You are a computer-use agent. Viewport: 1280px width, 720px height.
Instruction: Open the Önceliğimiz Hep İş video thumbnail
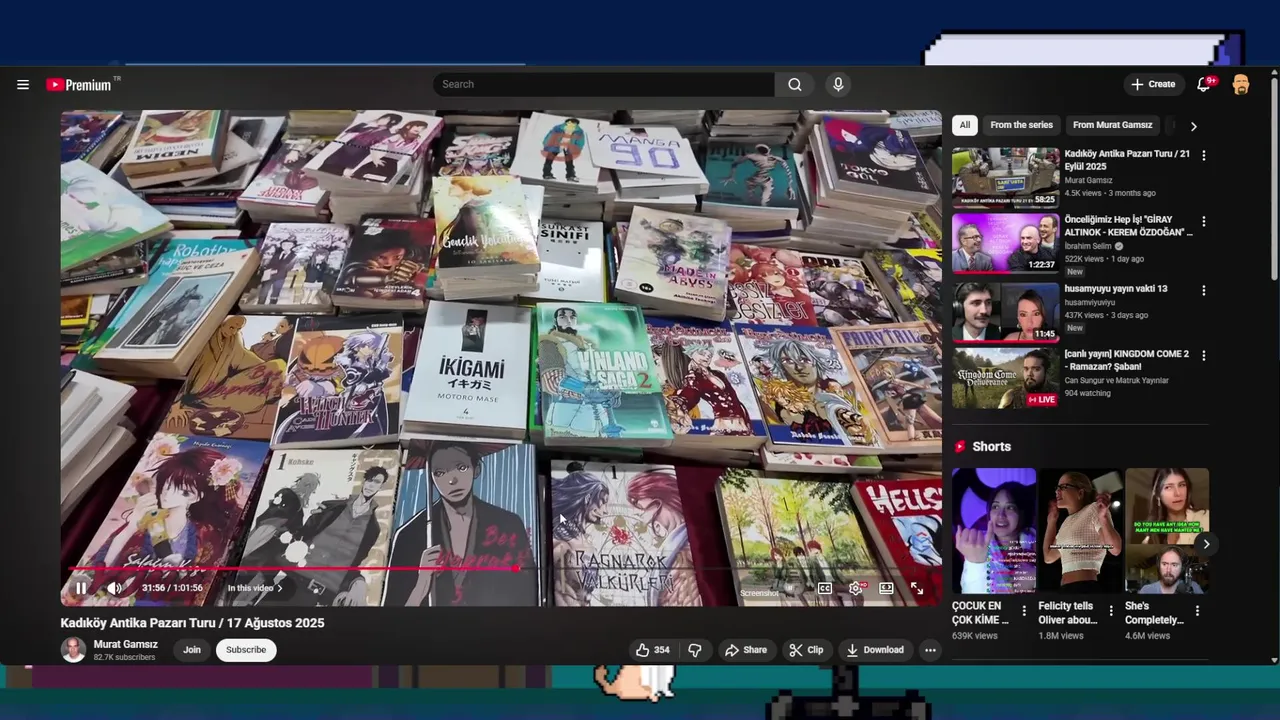pyautogui.click(x=1005, y=243)
